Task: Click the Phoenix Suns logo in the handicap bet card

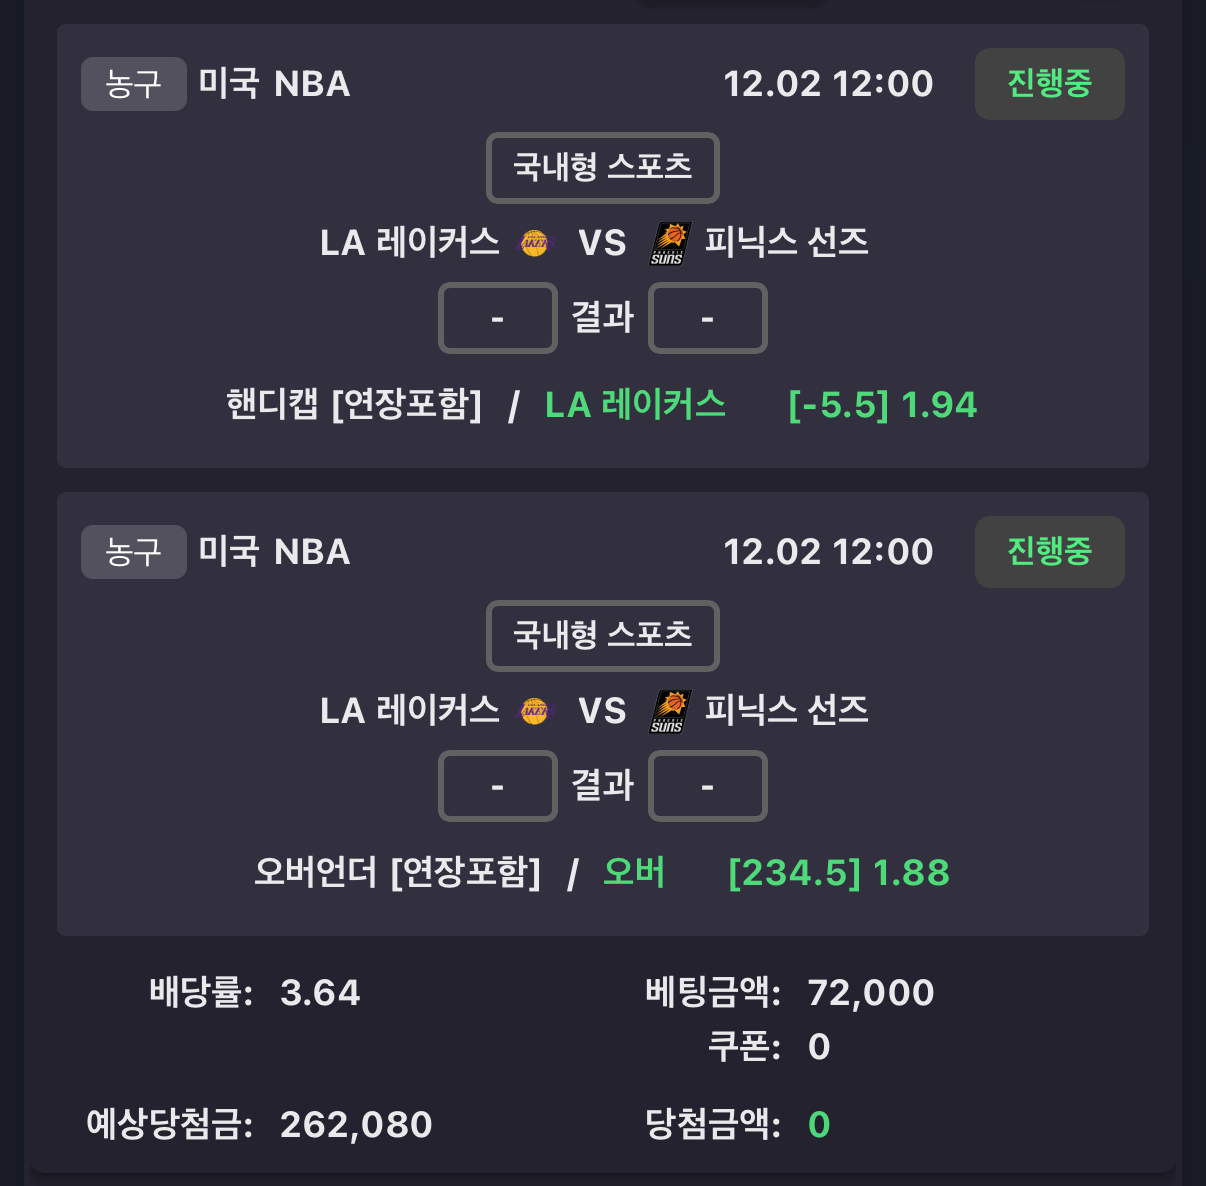Action: pyautogui.click(x=669, y=243)
